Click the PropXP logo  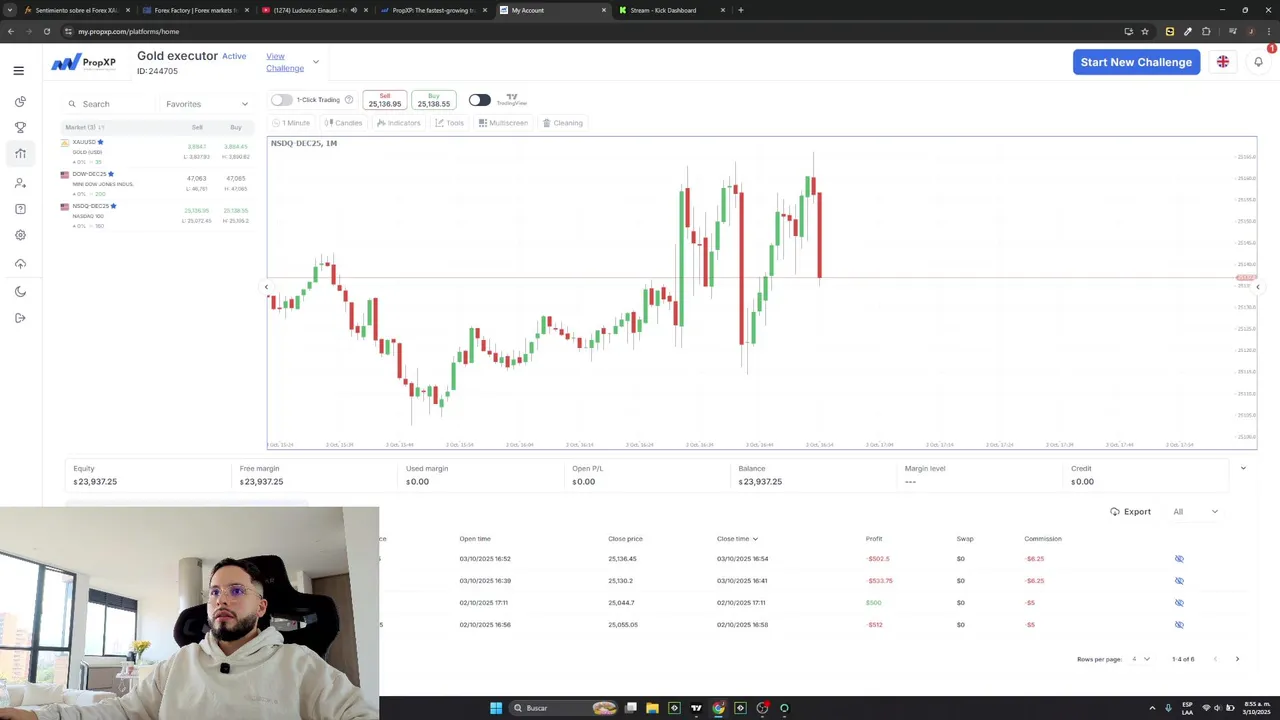click(x=84, y=62)
